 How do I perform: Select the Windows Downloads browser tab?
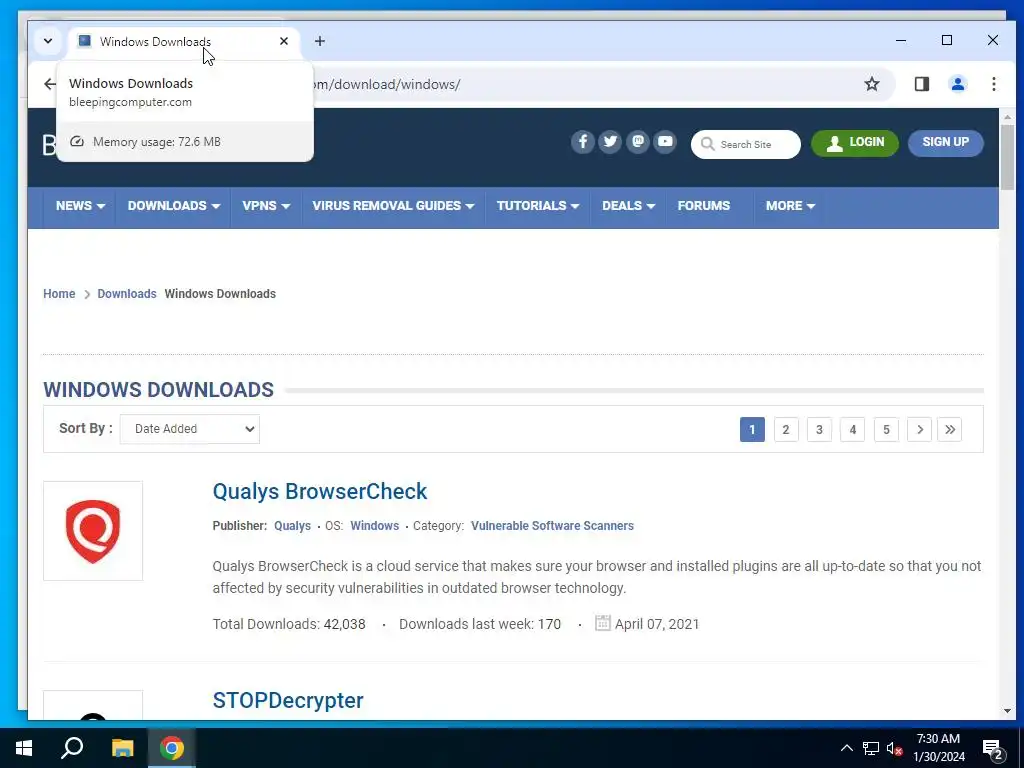[184, 42]
